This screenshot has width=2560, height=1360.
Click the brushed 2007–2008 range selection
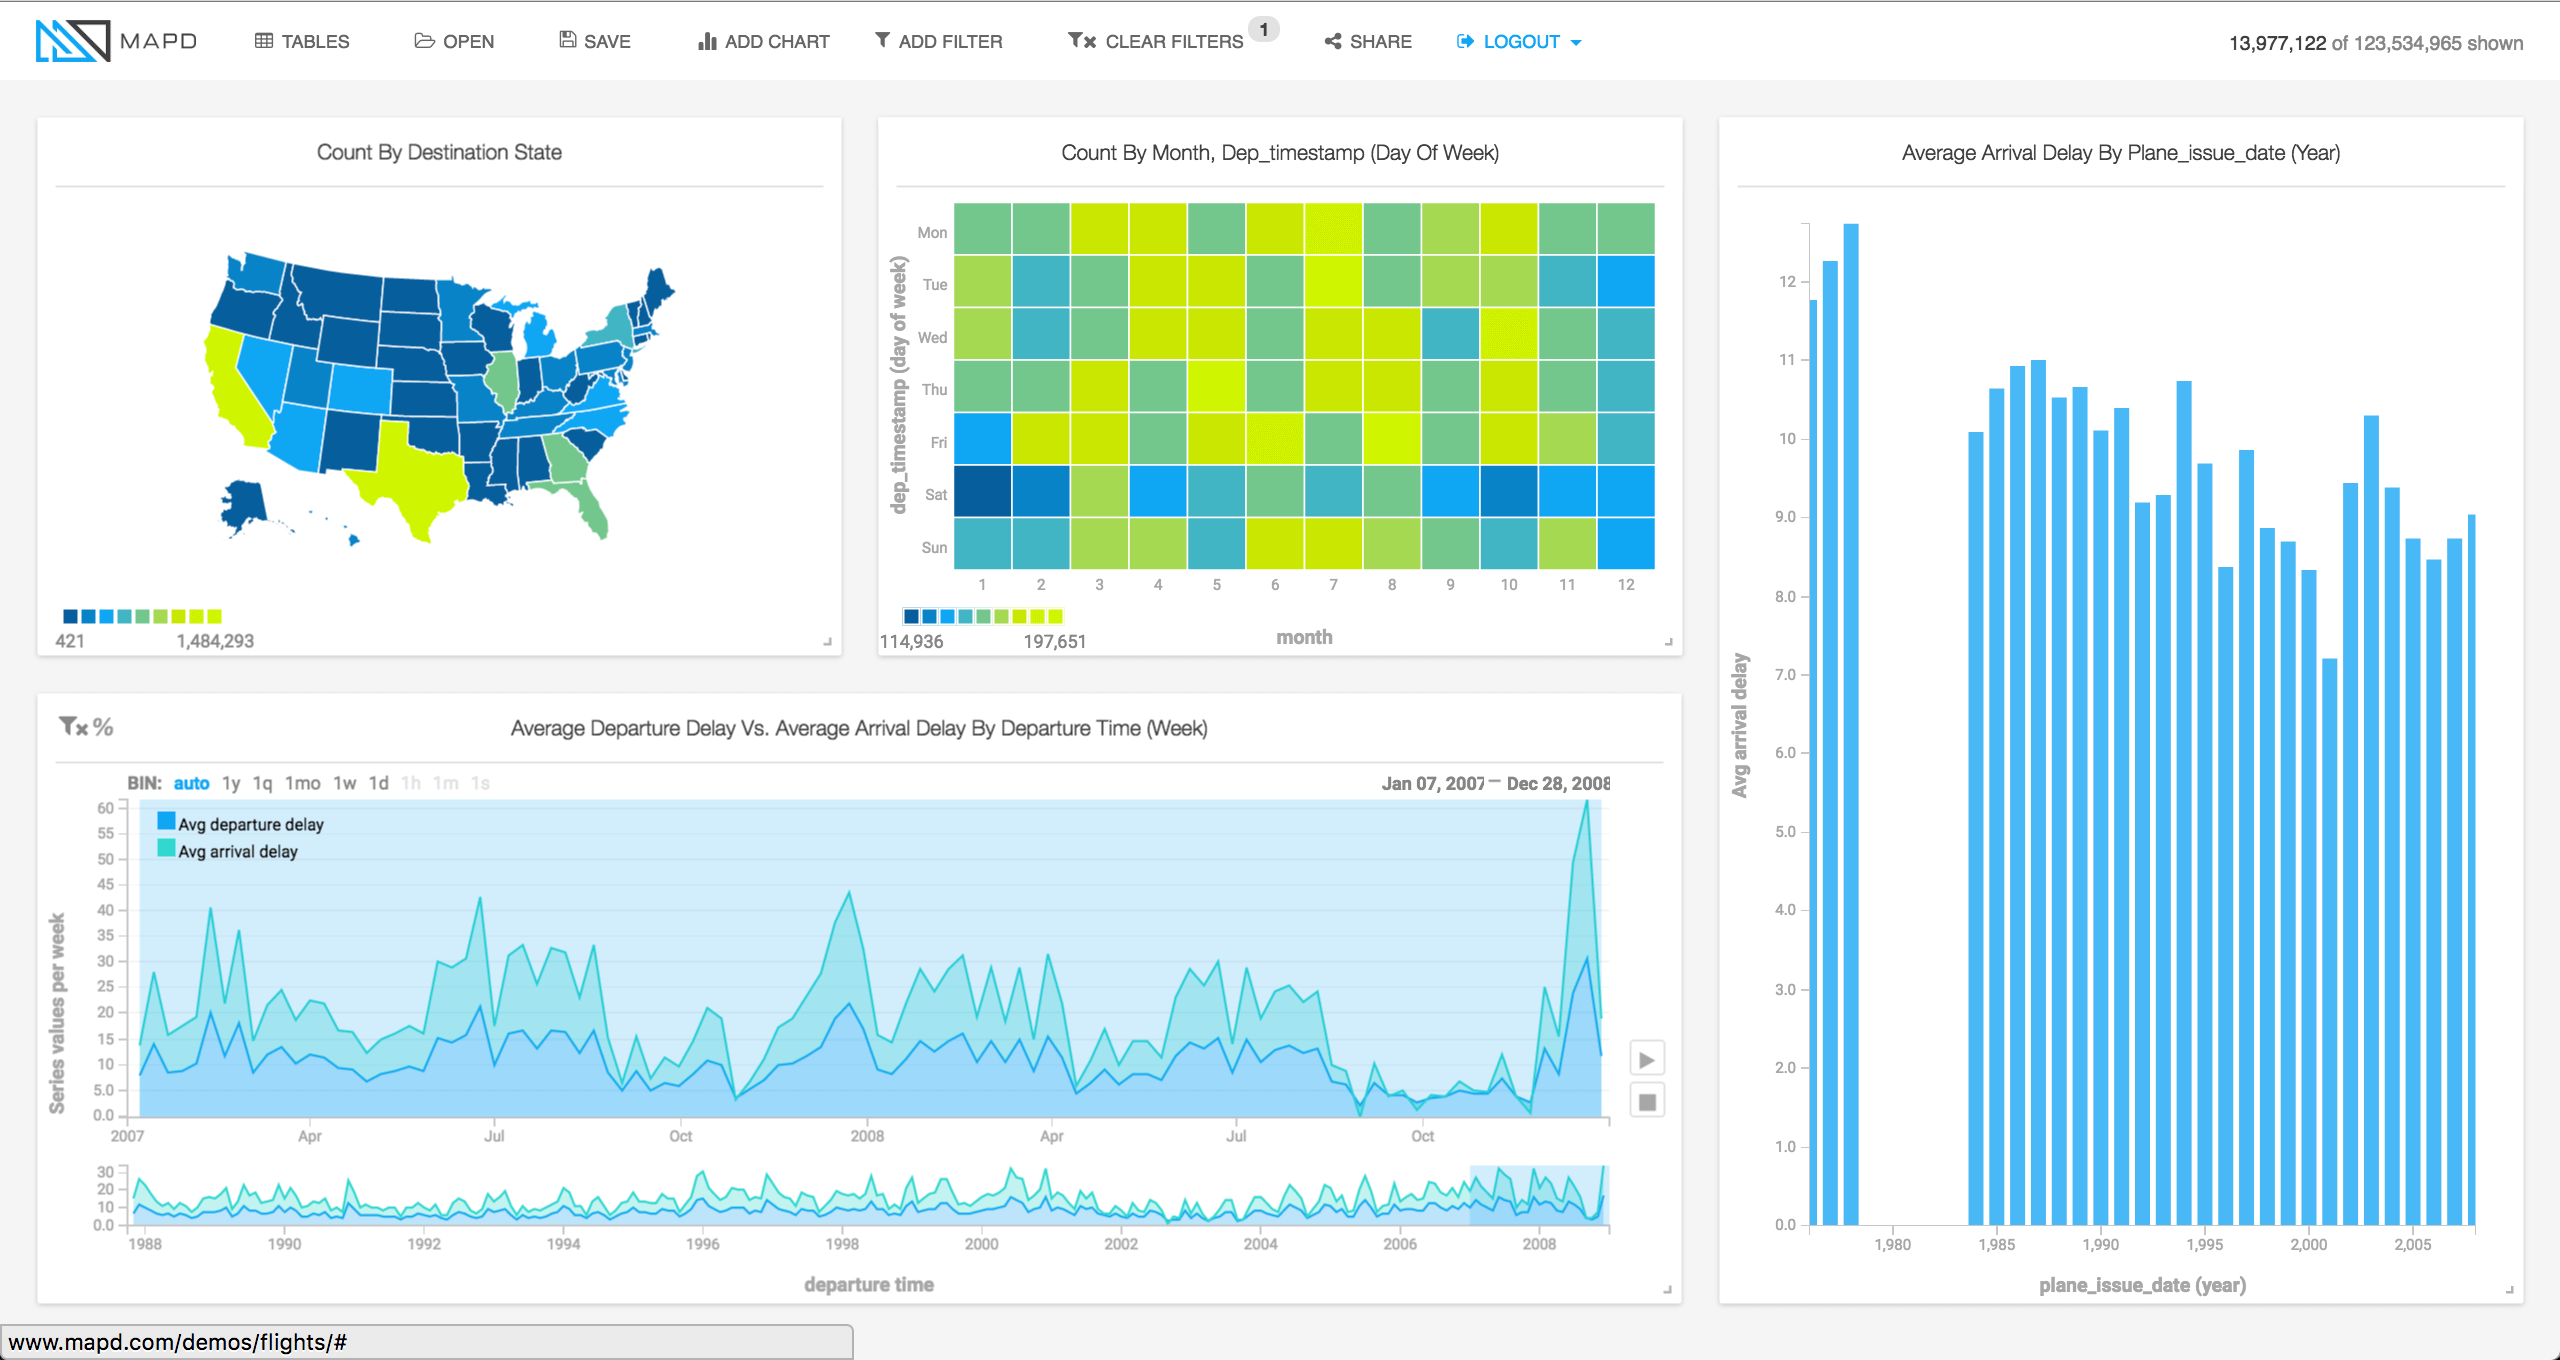(x=1537, y=1195)
